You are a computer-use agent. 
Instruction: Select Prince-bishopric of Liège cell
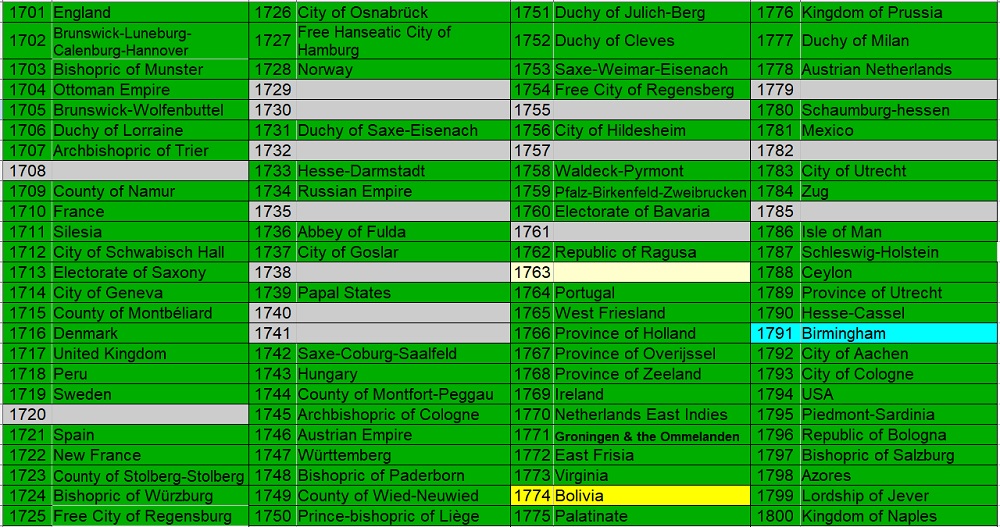(x=402, y=516)
